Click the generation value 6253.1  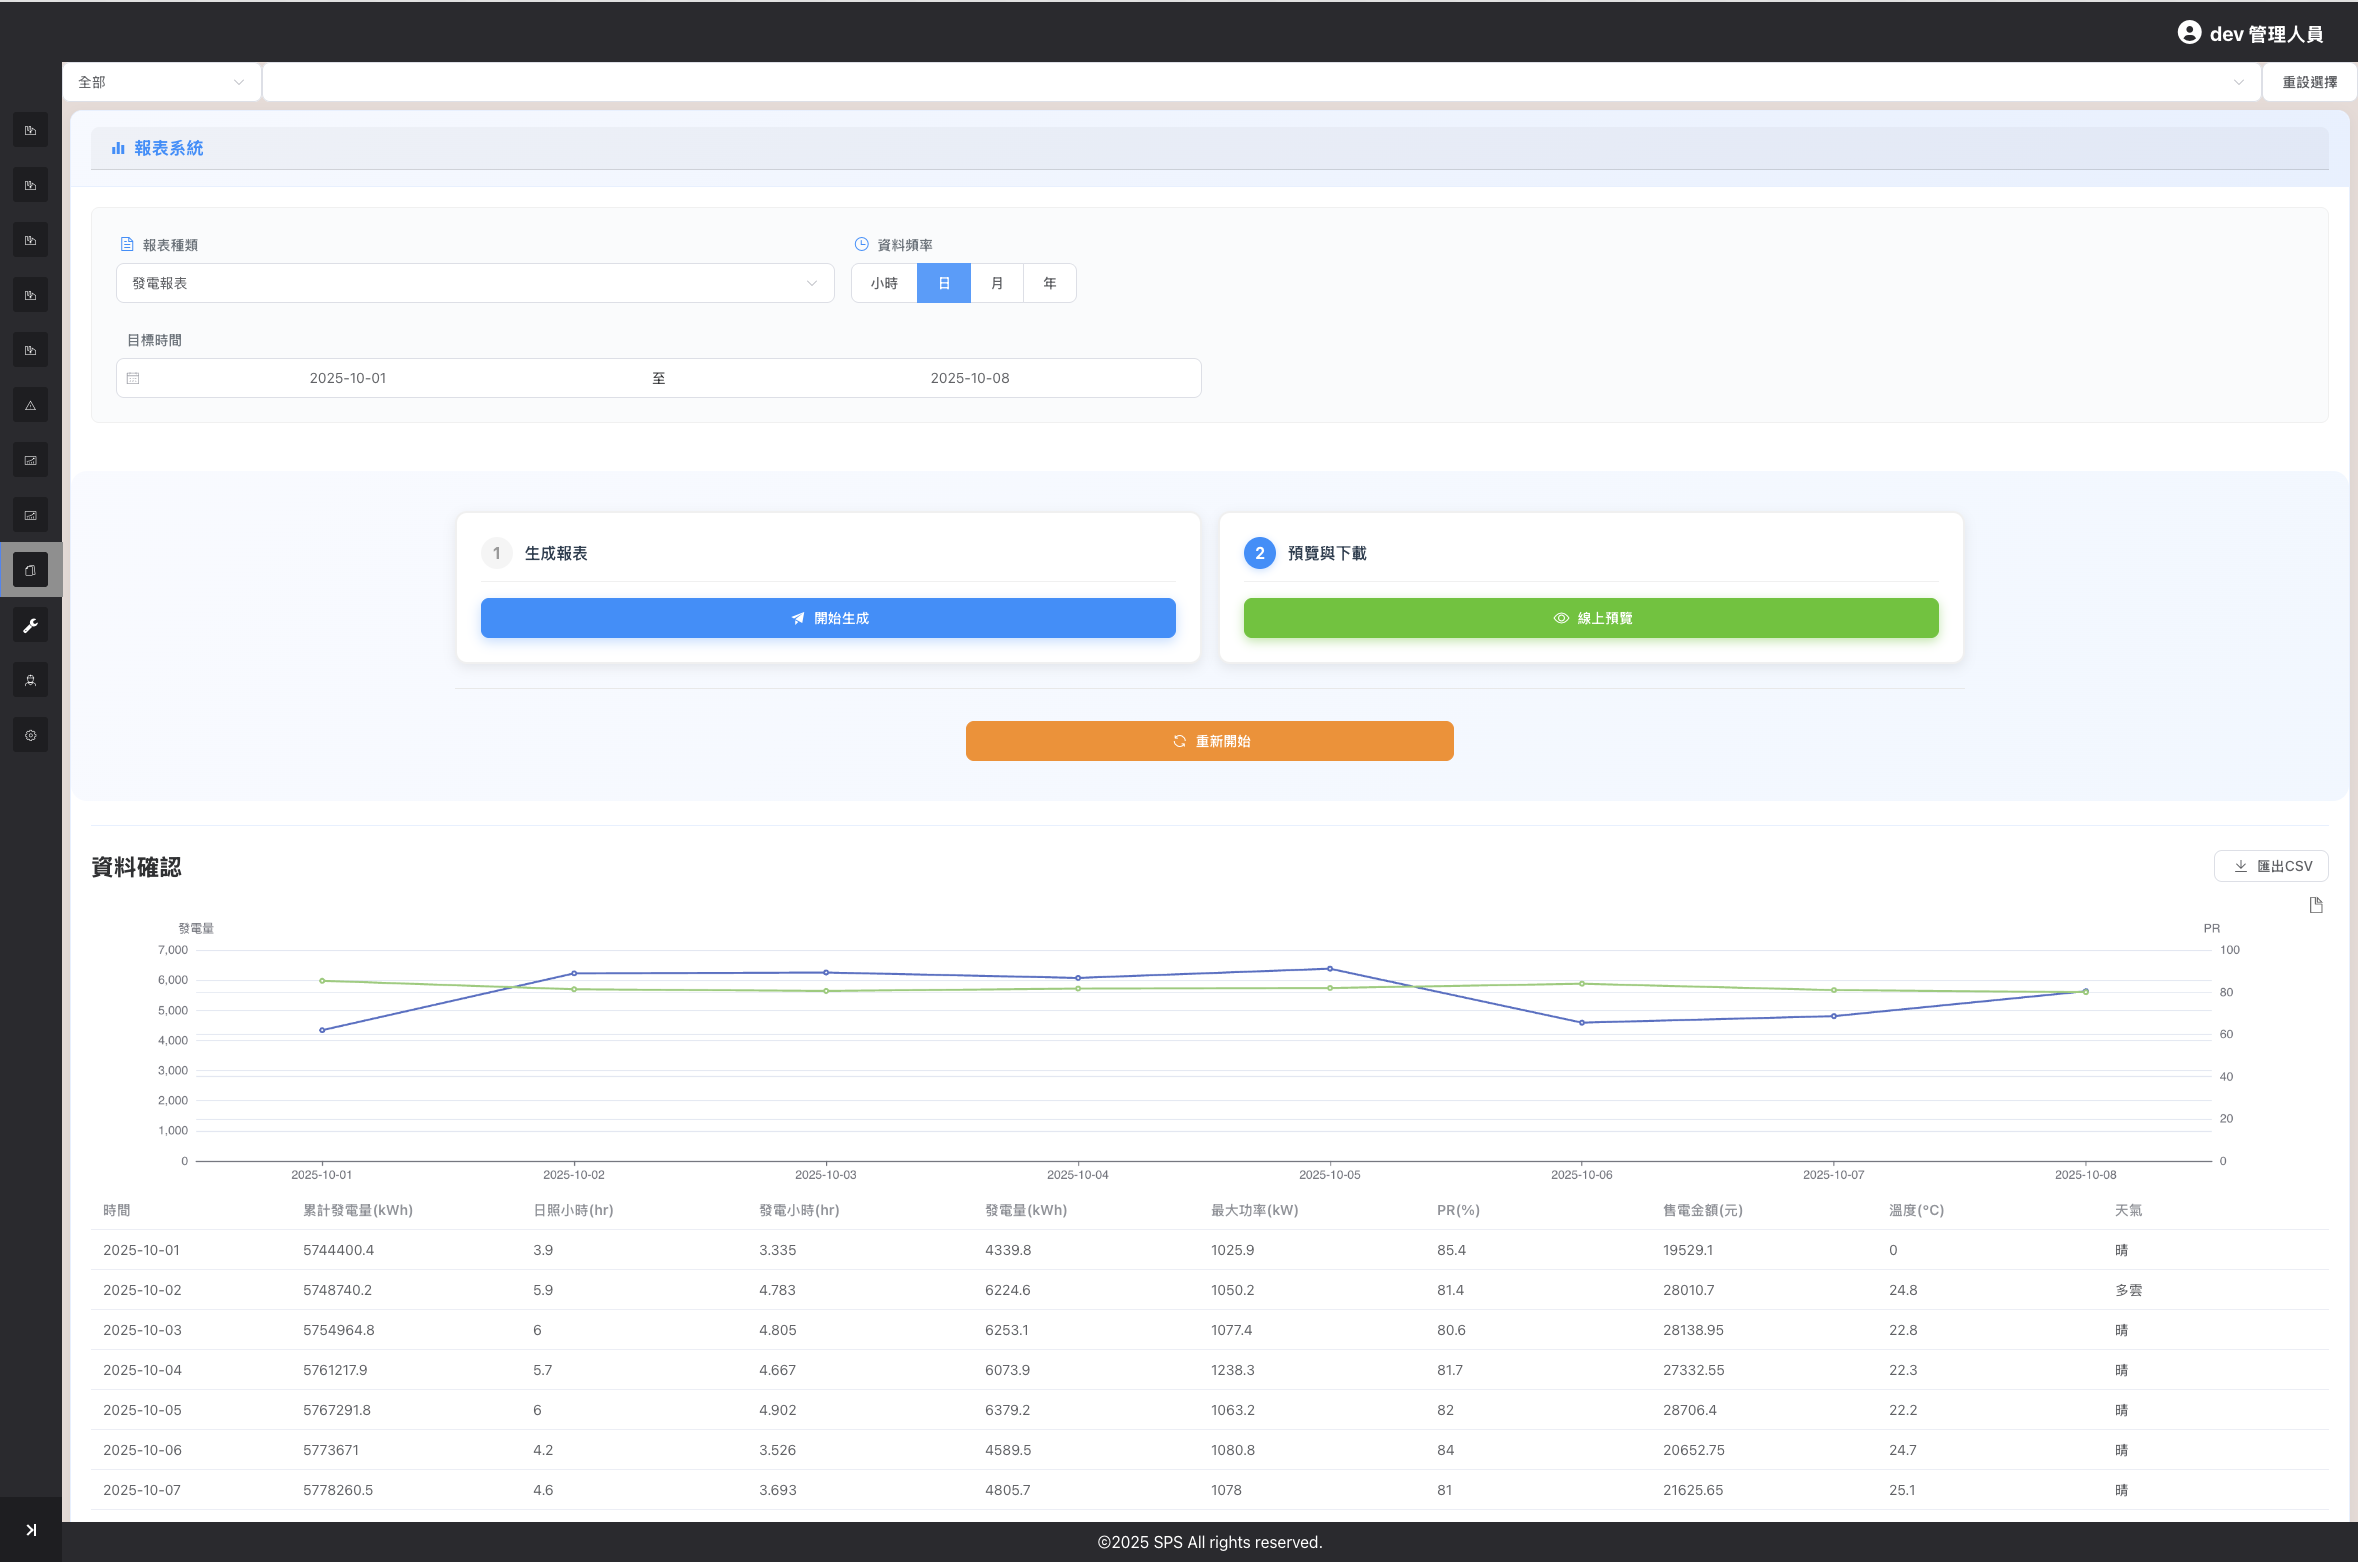click(x=1006, y=1330)
